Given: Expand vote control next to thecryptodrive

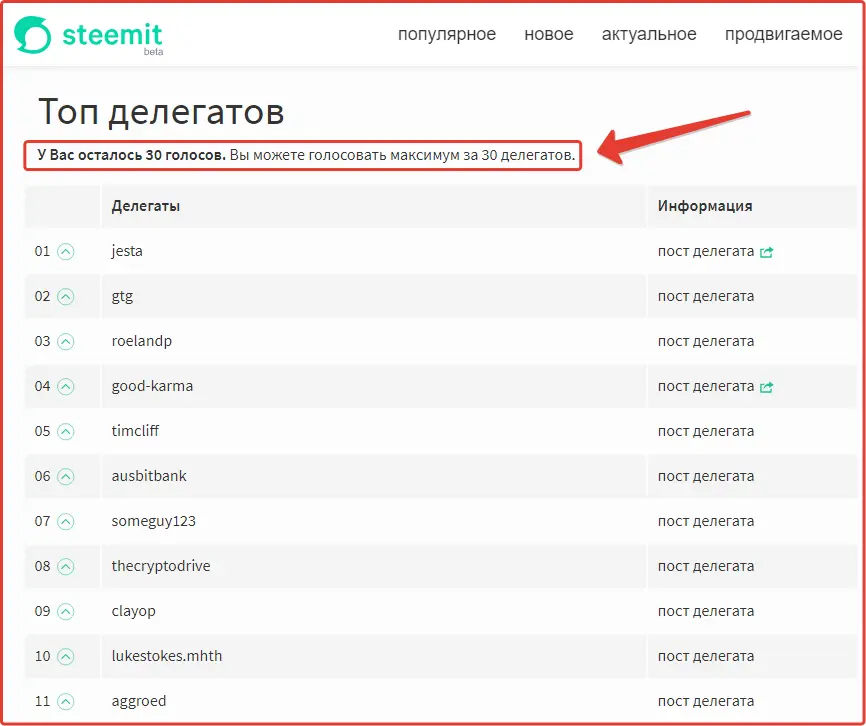Looking at the screenshot, I should click(x=64, y=566).
